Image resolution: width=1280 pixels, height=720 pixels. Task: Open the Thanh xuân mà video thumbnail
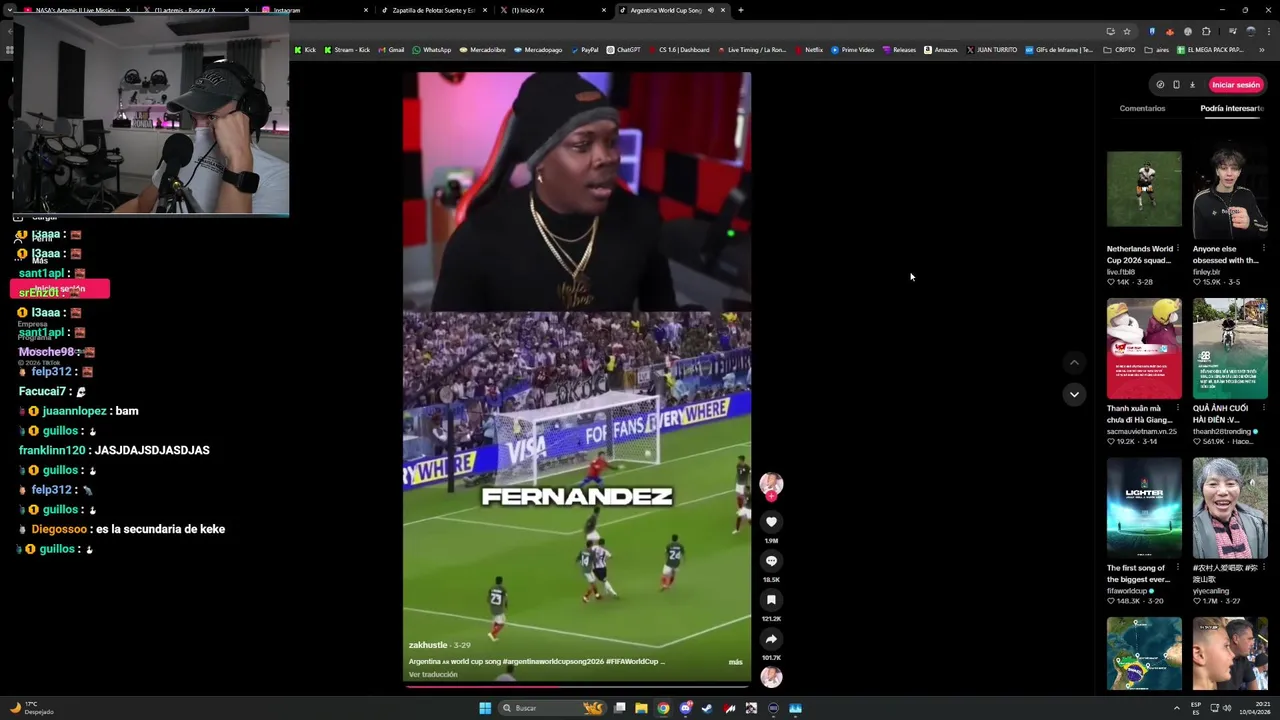click(x=1144, y=348)
